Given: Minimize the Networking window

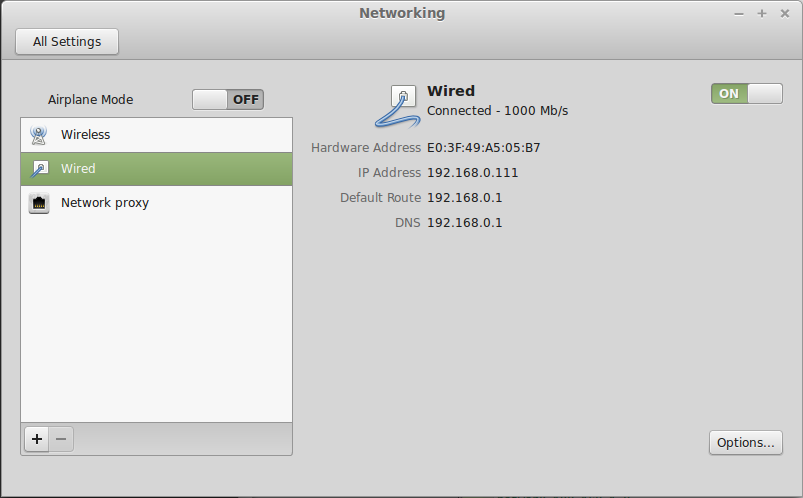Looking at the screenshot, I should [738, 14].
